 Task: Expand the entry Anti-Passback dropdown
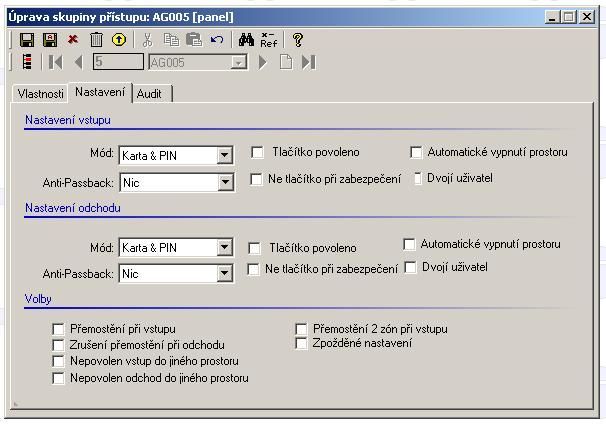(225, 182)
